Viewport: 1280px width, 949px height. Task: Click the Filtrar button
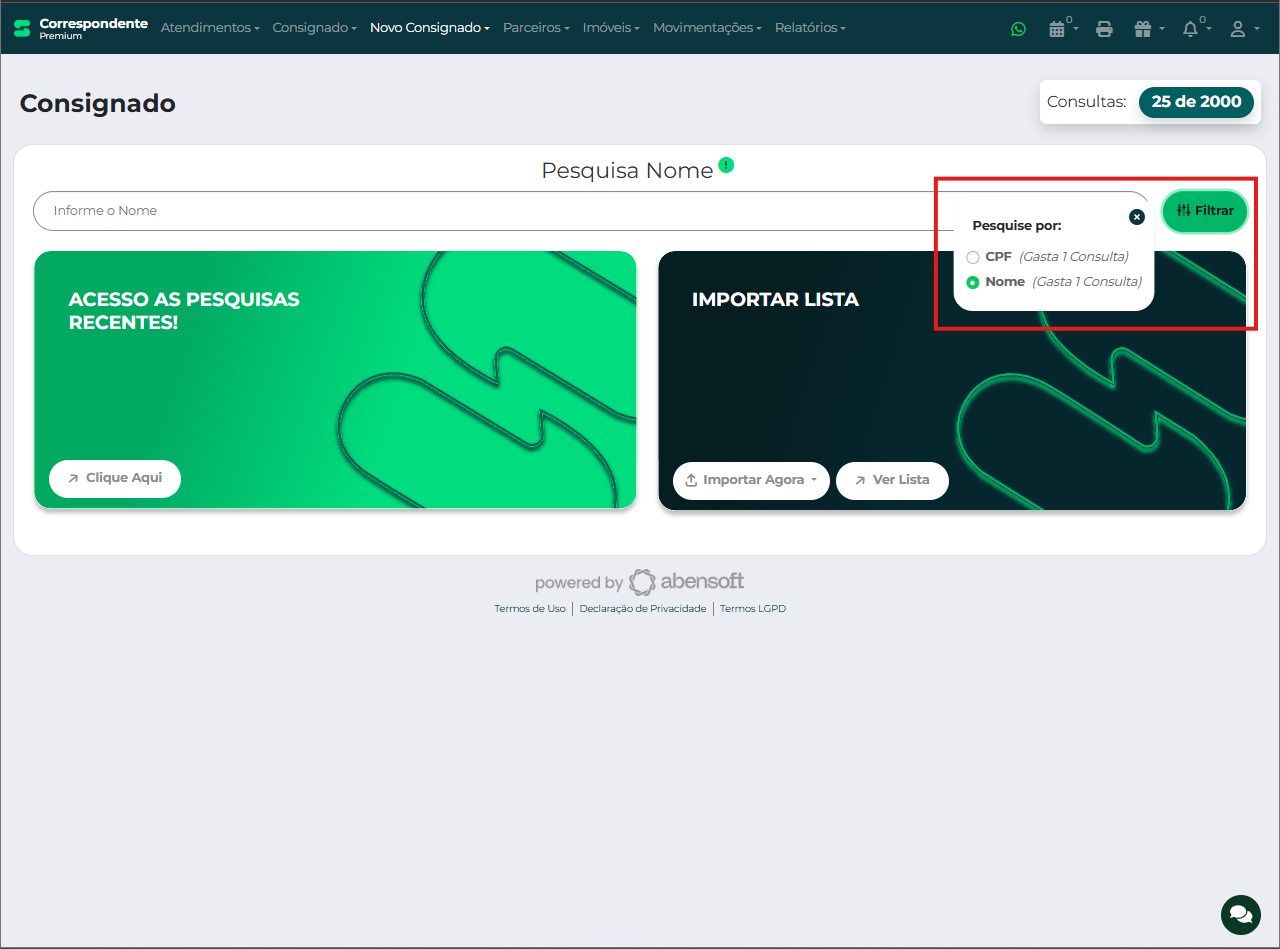click(x=1204, y=211)
